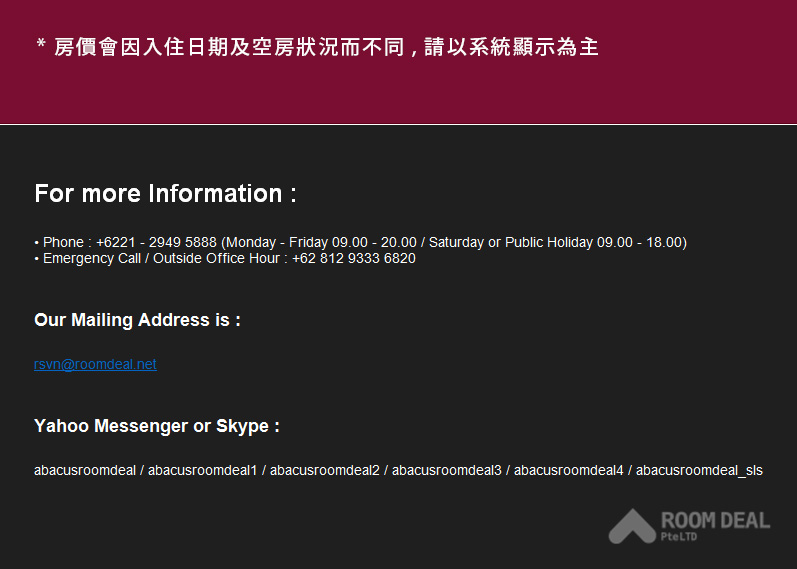Click the abacusroomdeal3 messenger ID
Viewport: 797px width, 569px height.
point(447,470)
